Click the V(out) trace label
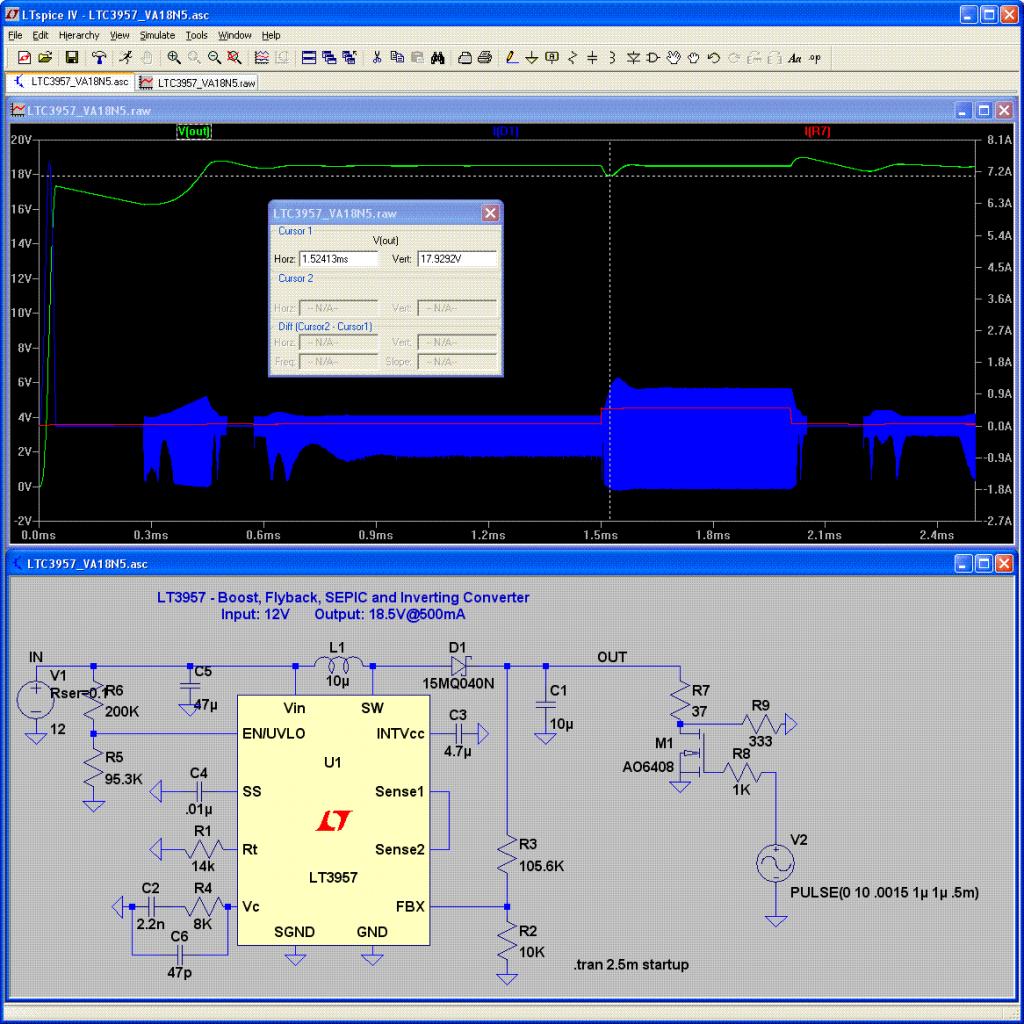The width and height of the screenshot is (1024, 1024). 194,131
